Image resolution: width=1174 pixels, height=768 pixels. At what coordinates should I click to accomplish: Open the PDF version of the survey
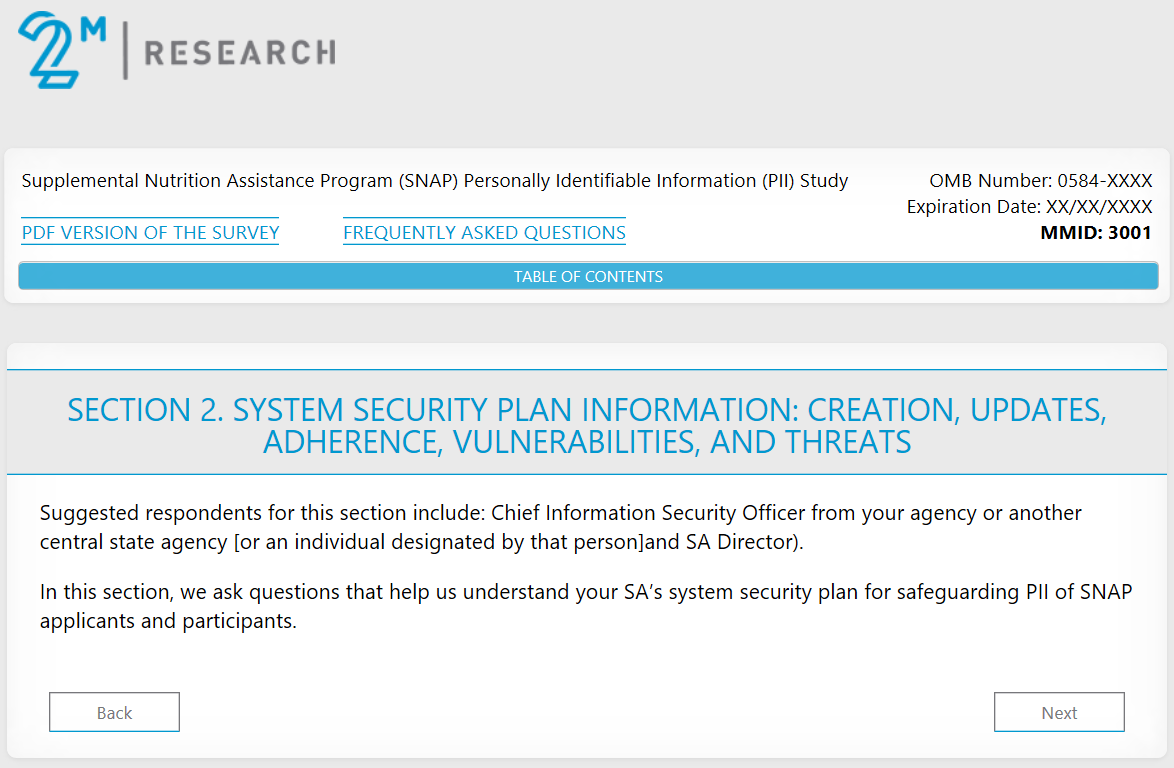pos(150,233)
